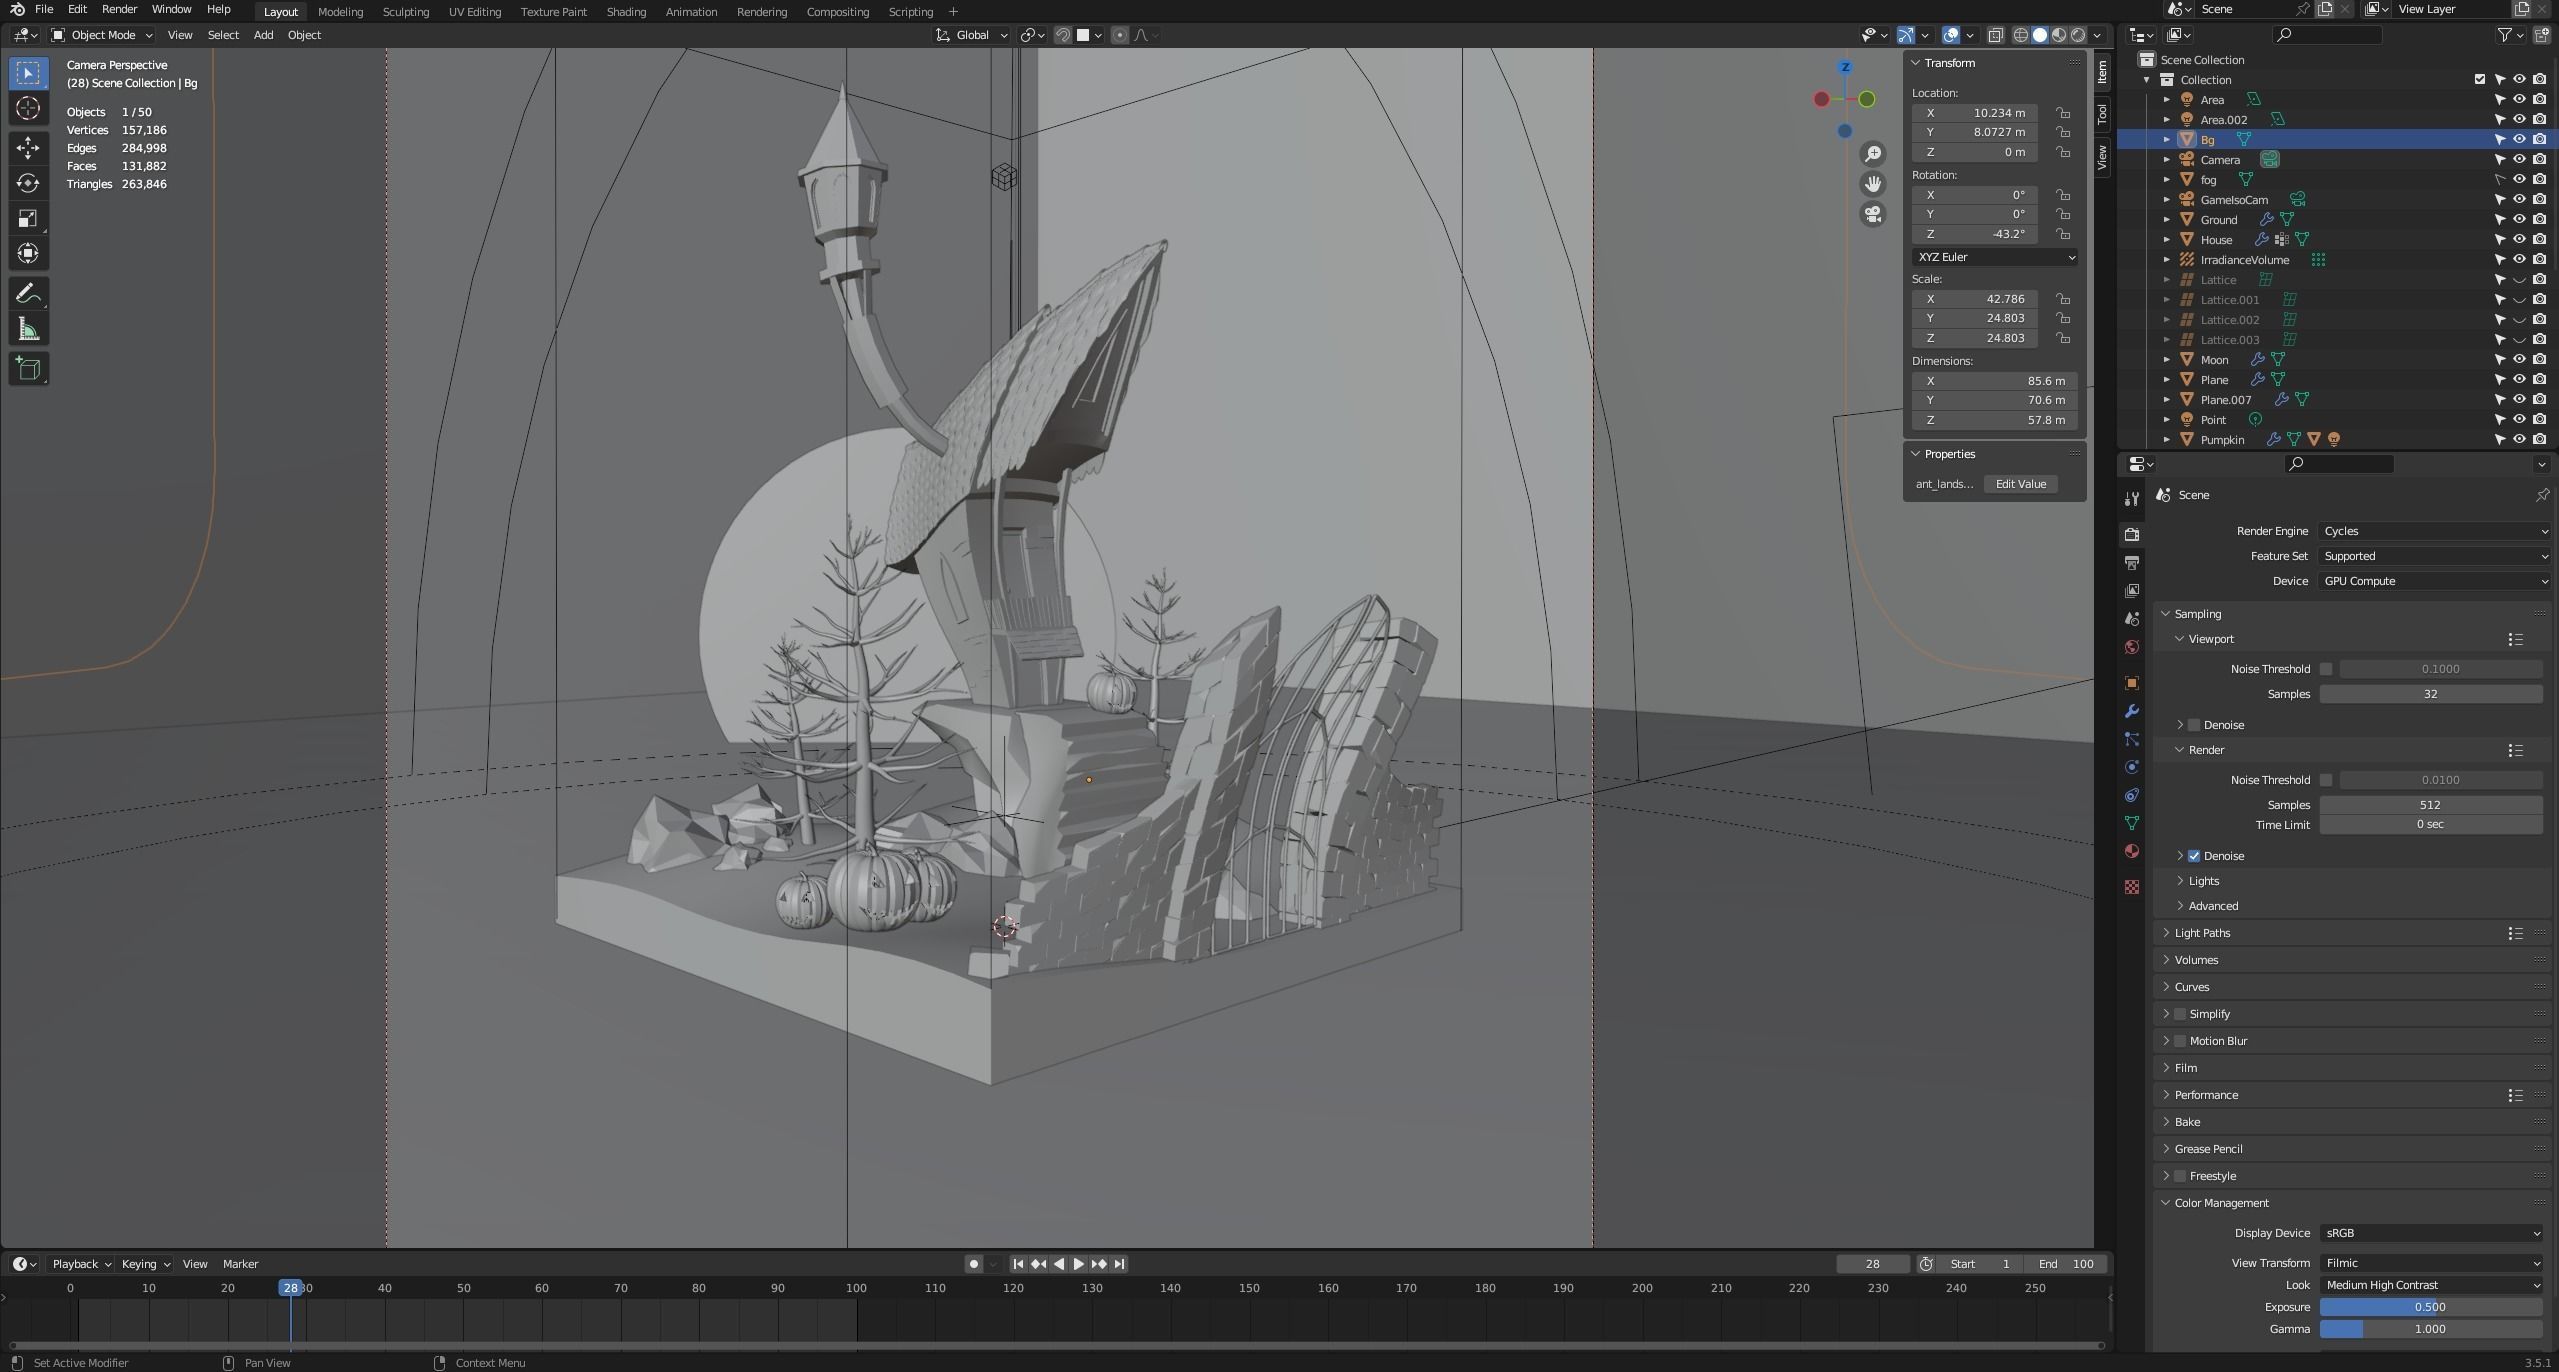The height and width of the screenshot is (1372, 2559).
Task: Open the Object properties tab (orange square)
Action: tap(2132, 683)
